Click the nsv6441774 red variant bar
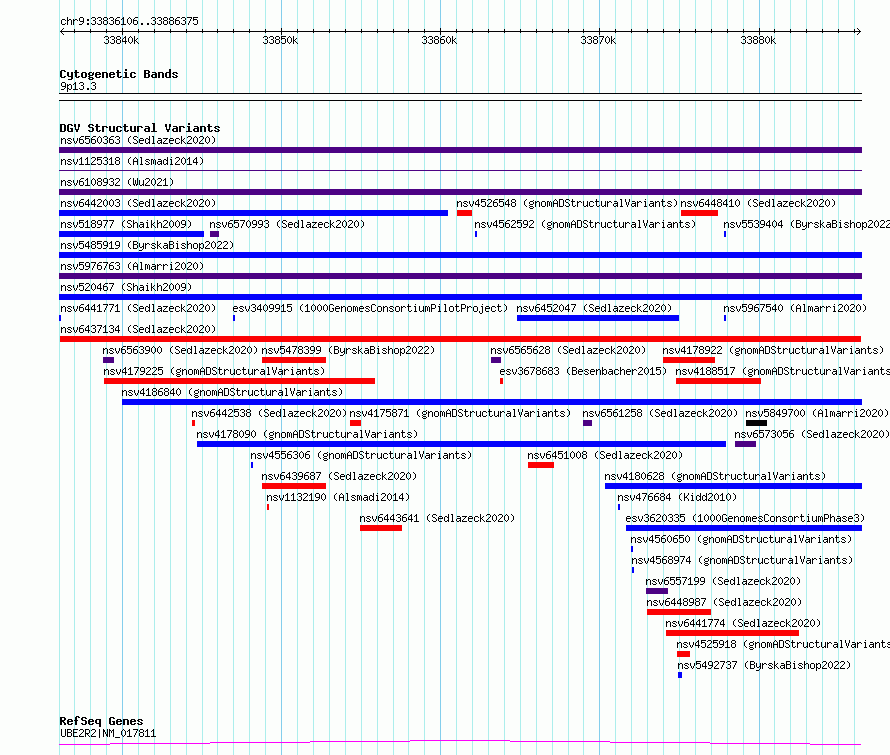 tap(732, 633)
